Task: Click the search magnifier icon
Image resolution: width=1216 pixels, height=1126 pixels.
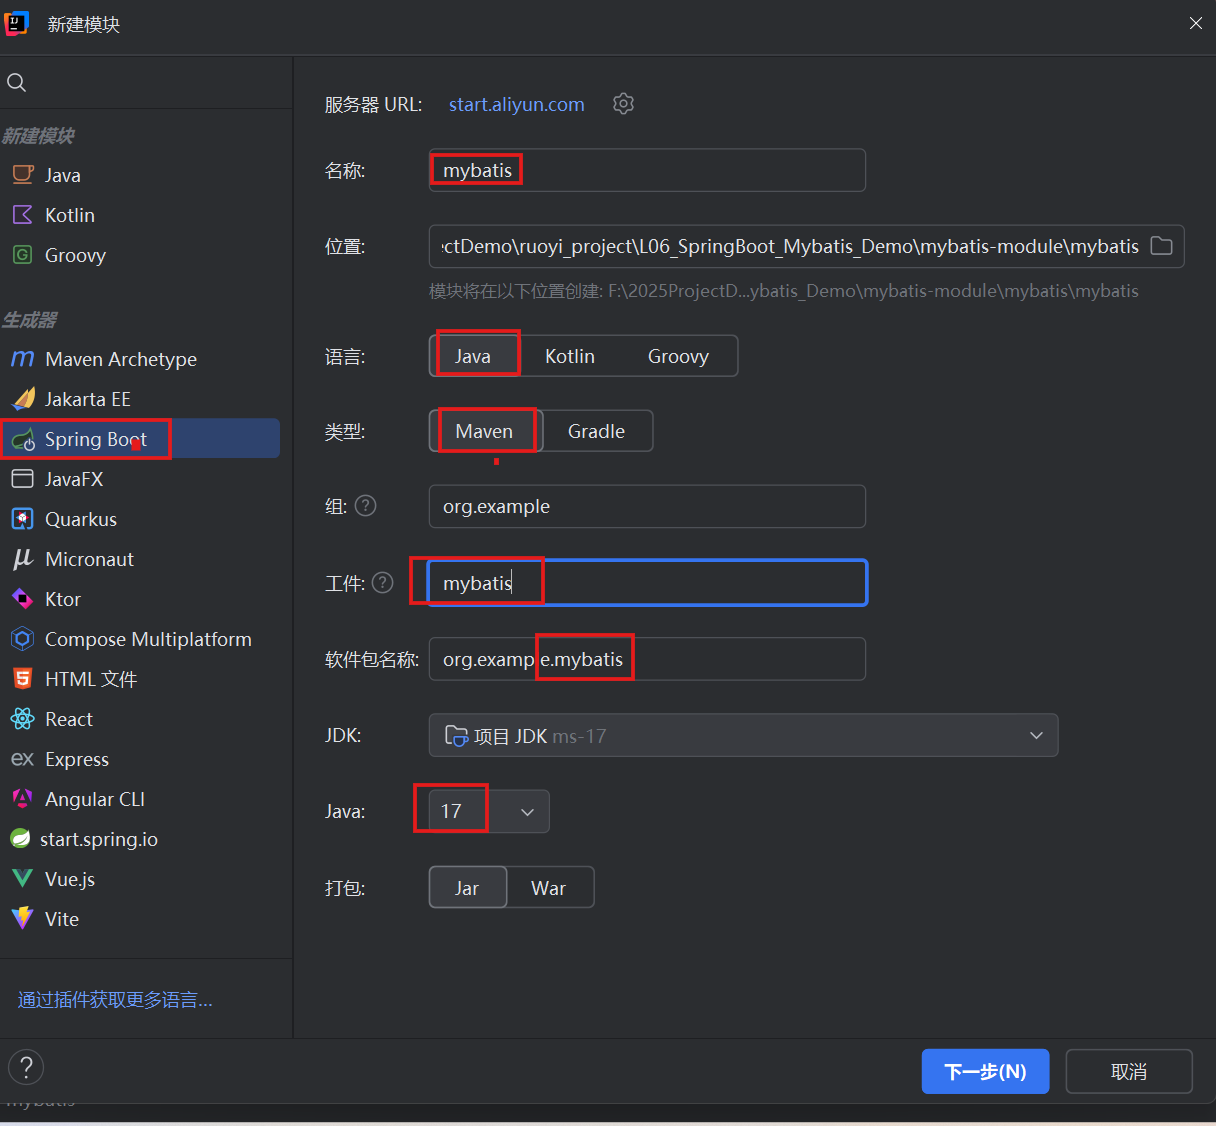Action: pyautogui.click(x=17, y=83)
